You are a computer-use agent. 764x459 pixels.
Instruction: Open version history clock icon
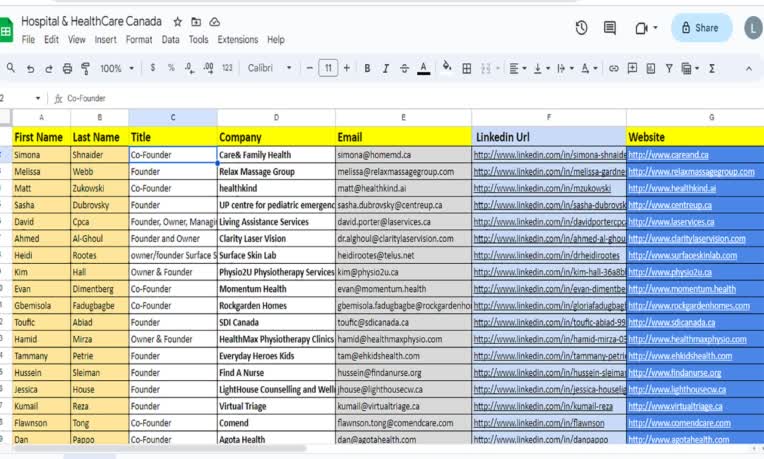(581, 28)
